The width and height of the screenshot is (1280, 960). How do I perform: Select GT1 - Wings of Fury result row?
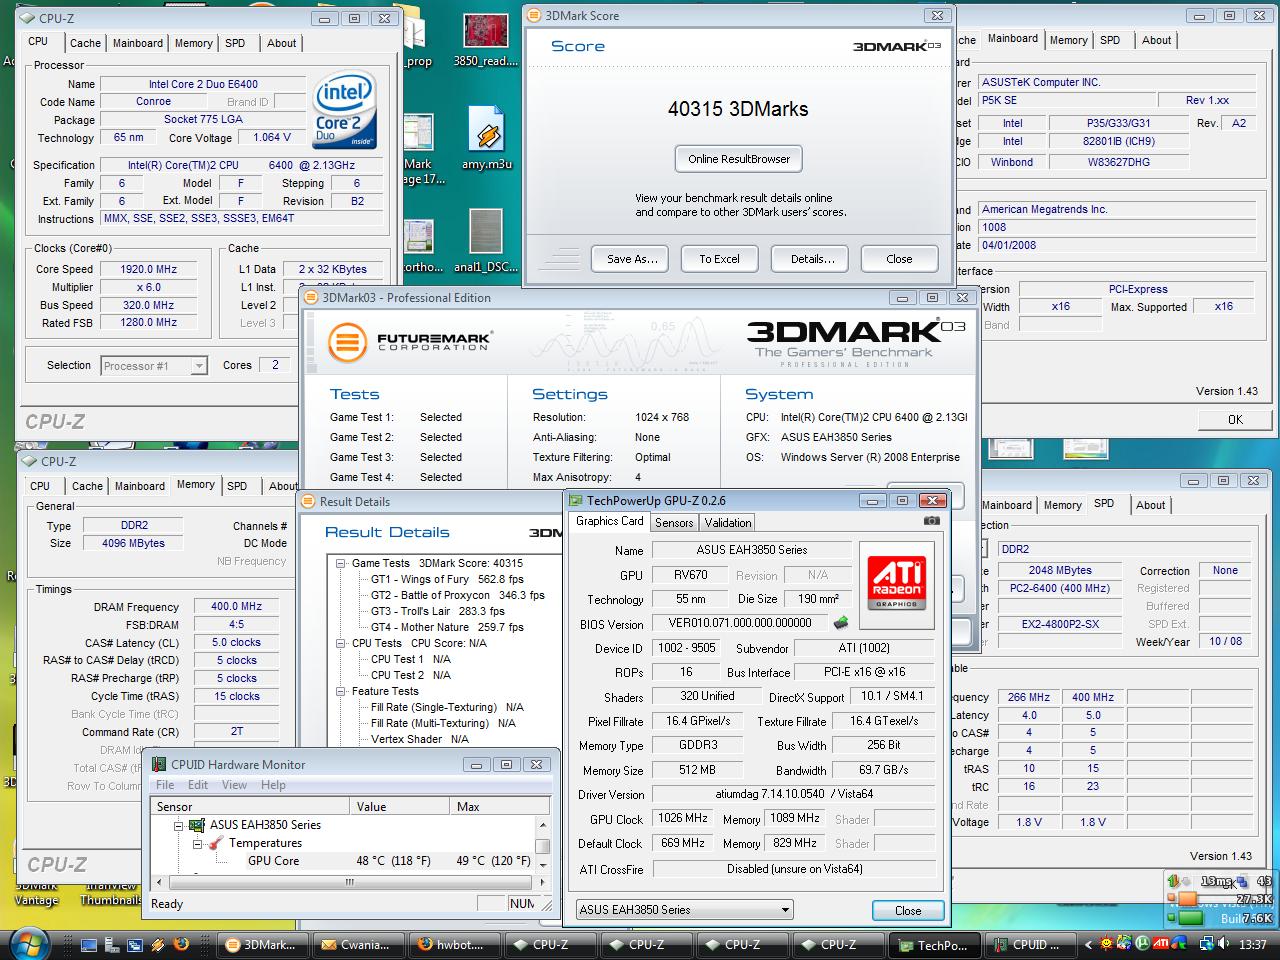pos(447,579)
